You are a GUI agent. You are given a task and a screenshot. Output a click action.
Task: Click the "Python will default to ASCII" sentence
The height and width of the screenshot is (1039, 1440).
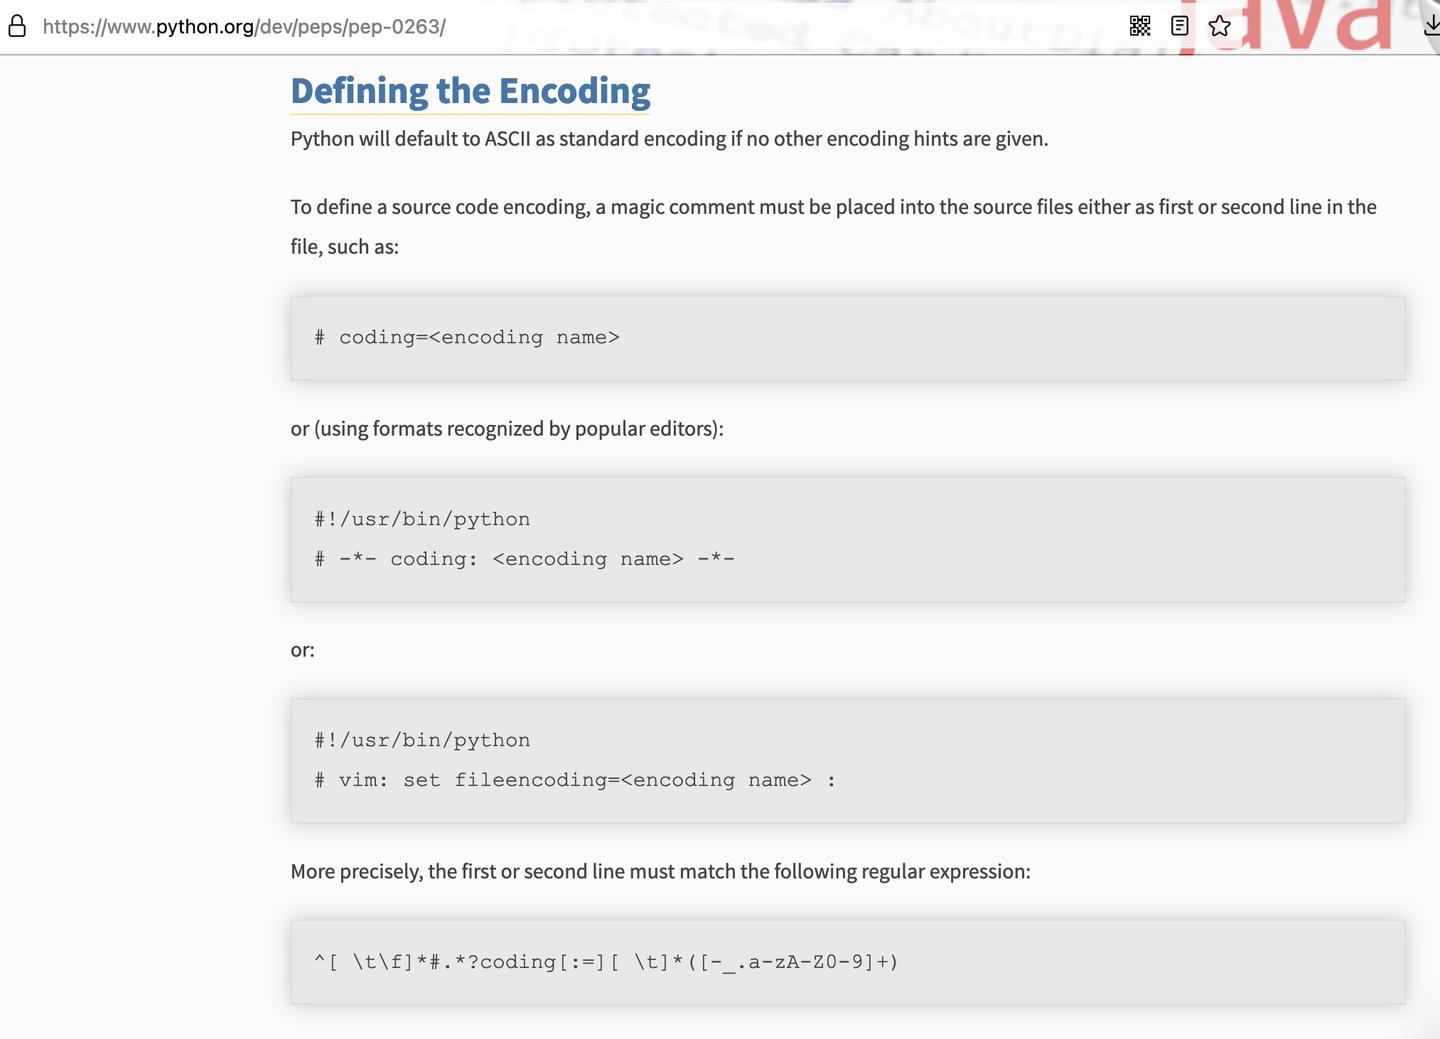[669, 139]
